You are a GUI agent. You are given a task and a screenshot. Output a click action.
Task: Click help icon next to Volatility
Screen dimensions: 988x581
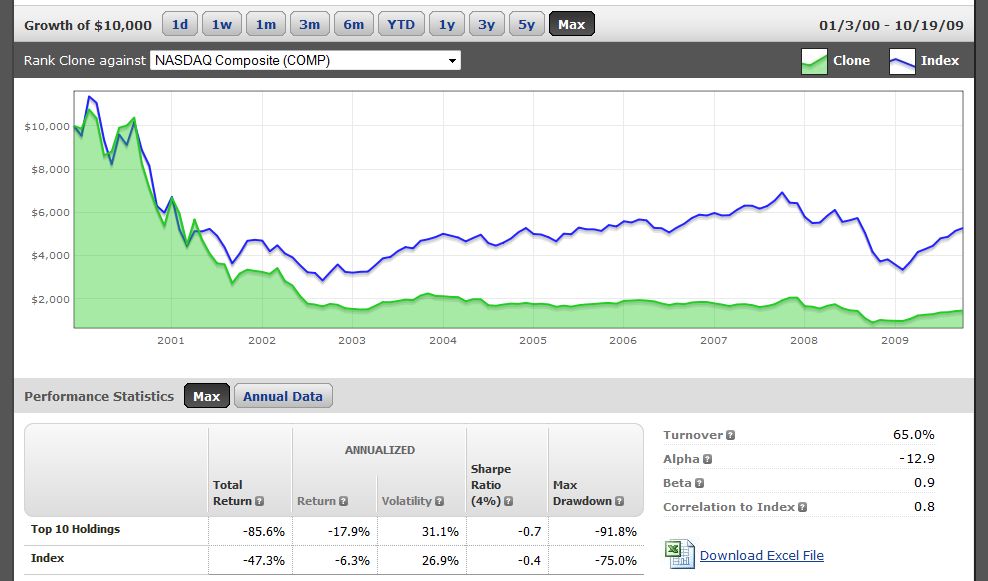tap(437, 501)
